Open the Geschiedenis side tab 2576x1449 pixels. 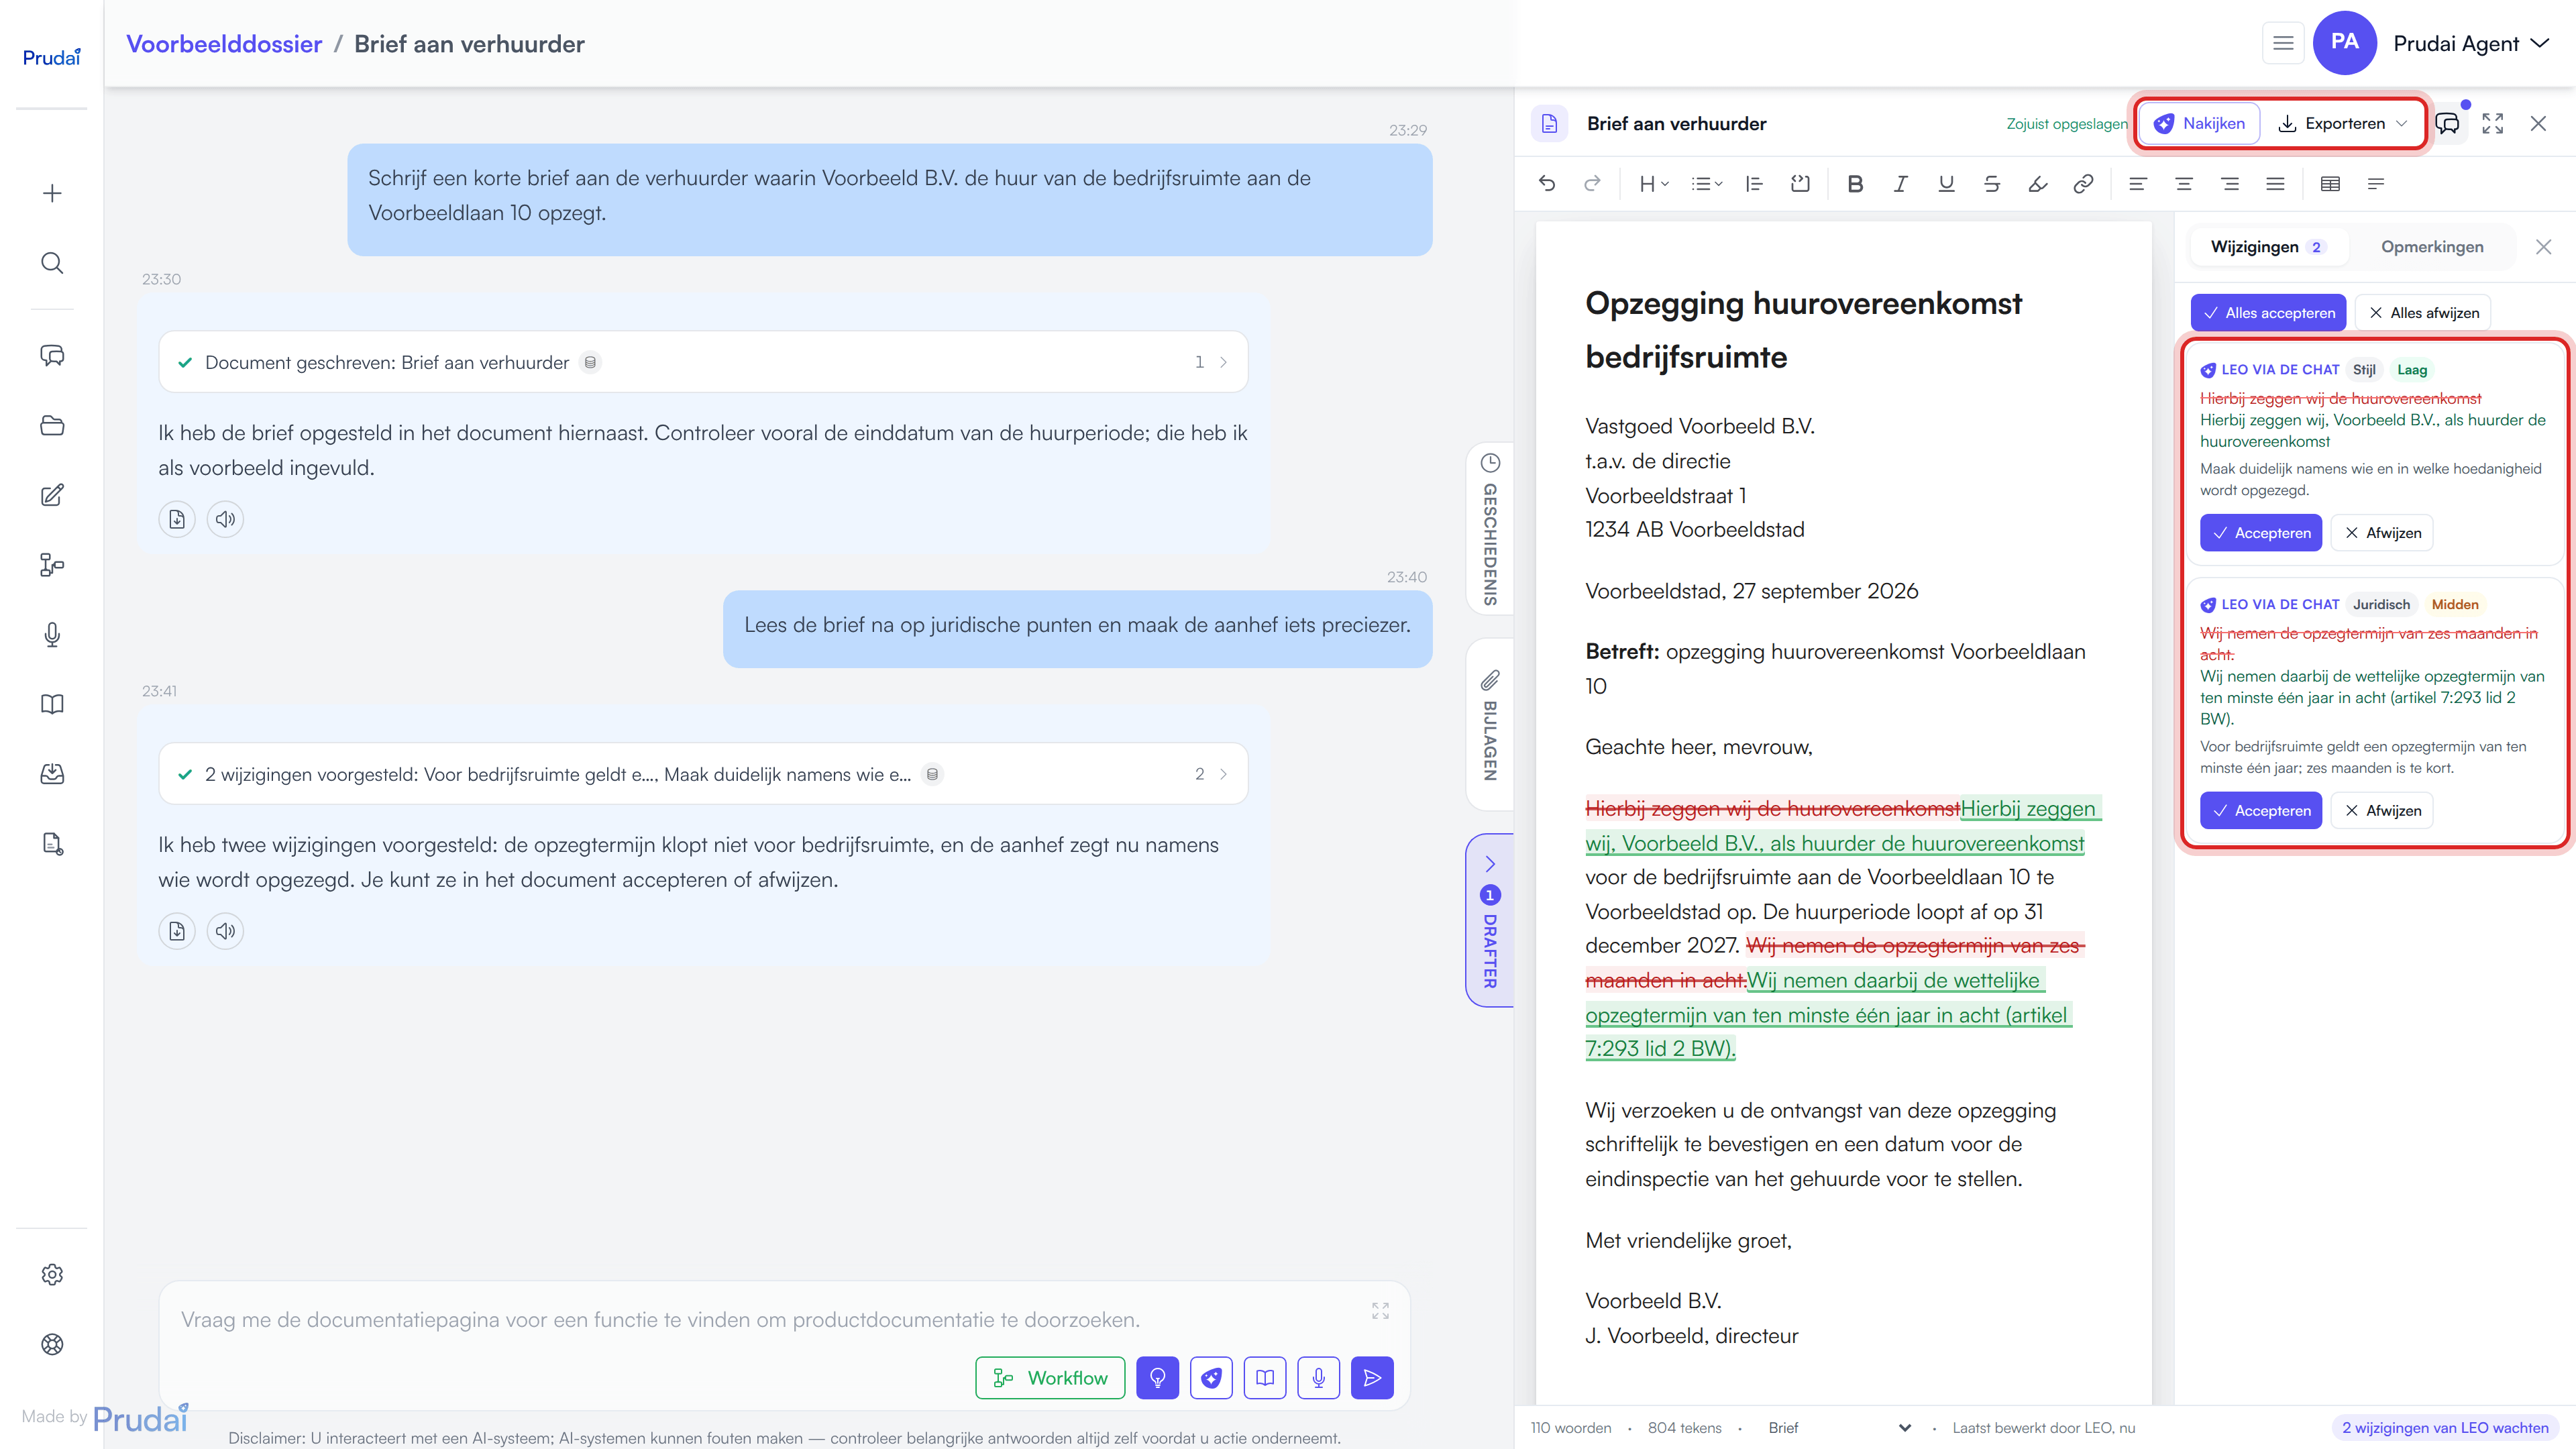click(x=1490, y=529)
